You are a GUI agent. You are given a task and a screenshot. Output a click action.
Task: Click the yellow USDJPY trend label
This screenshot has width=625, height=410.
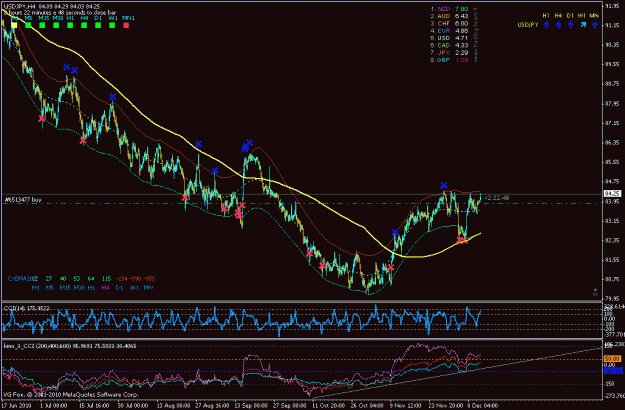pos(528,25)
